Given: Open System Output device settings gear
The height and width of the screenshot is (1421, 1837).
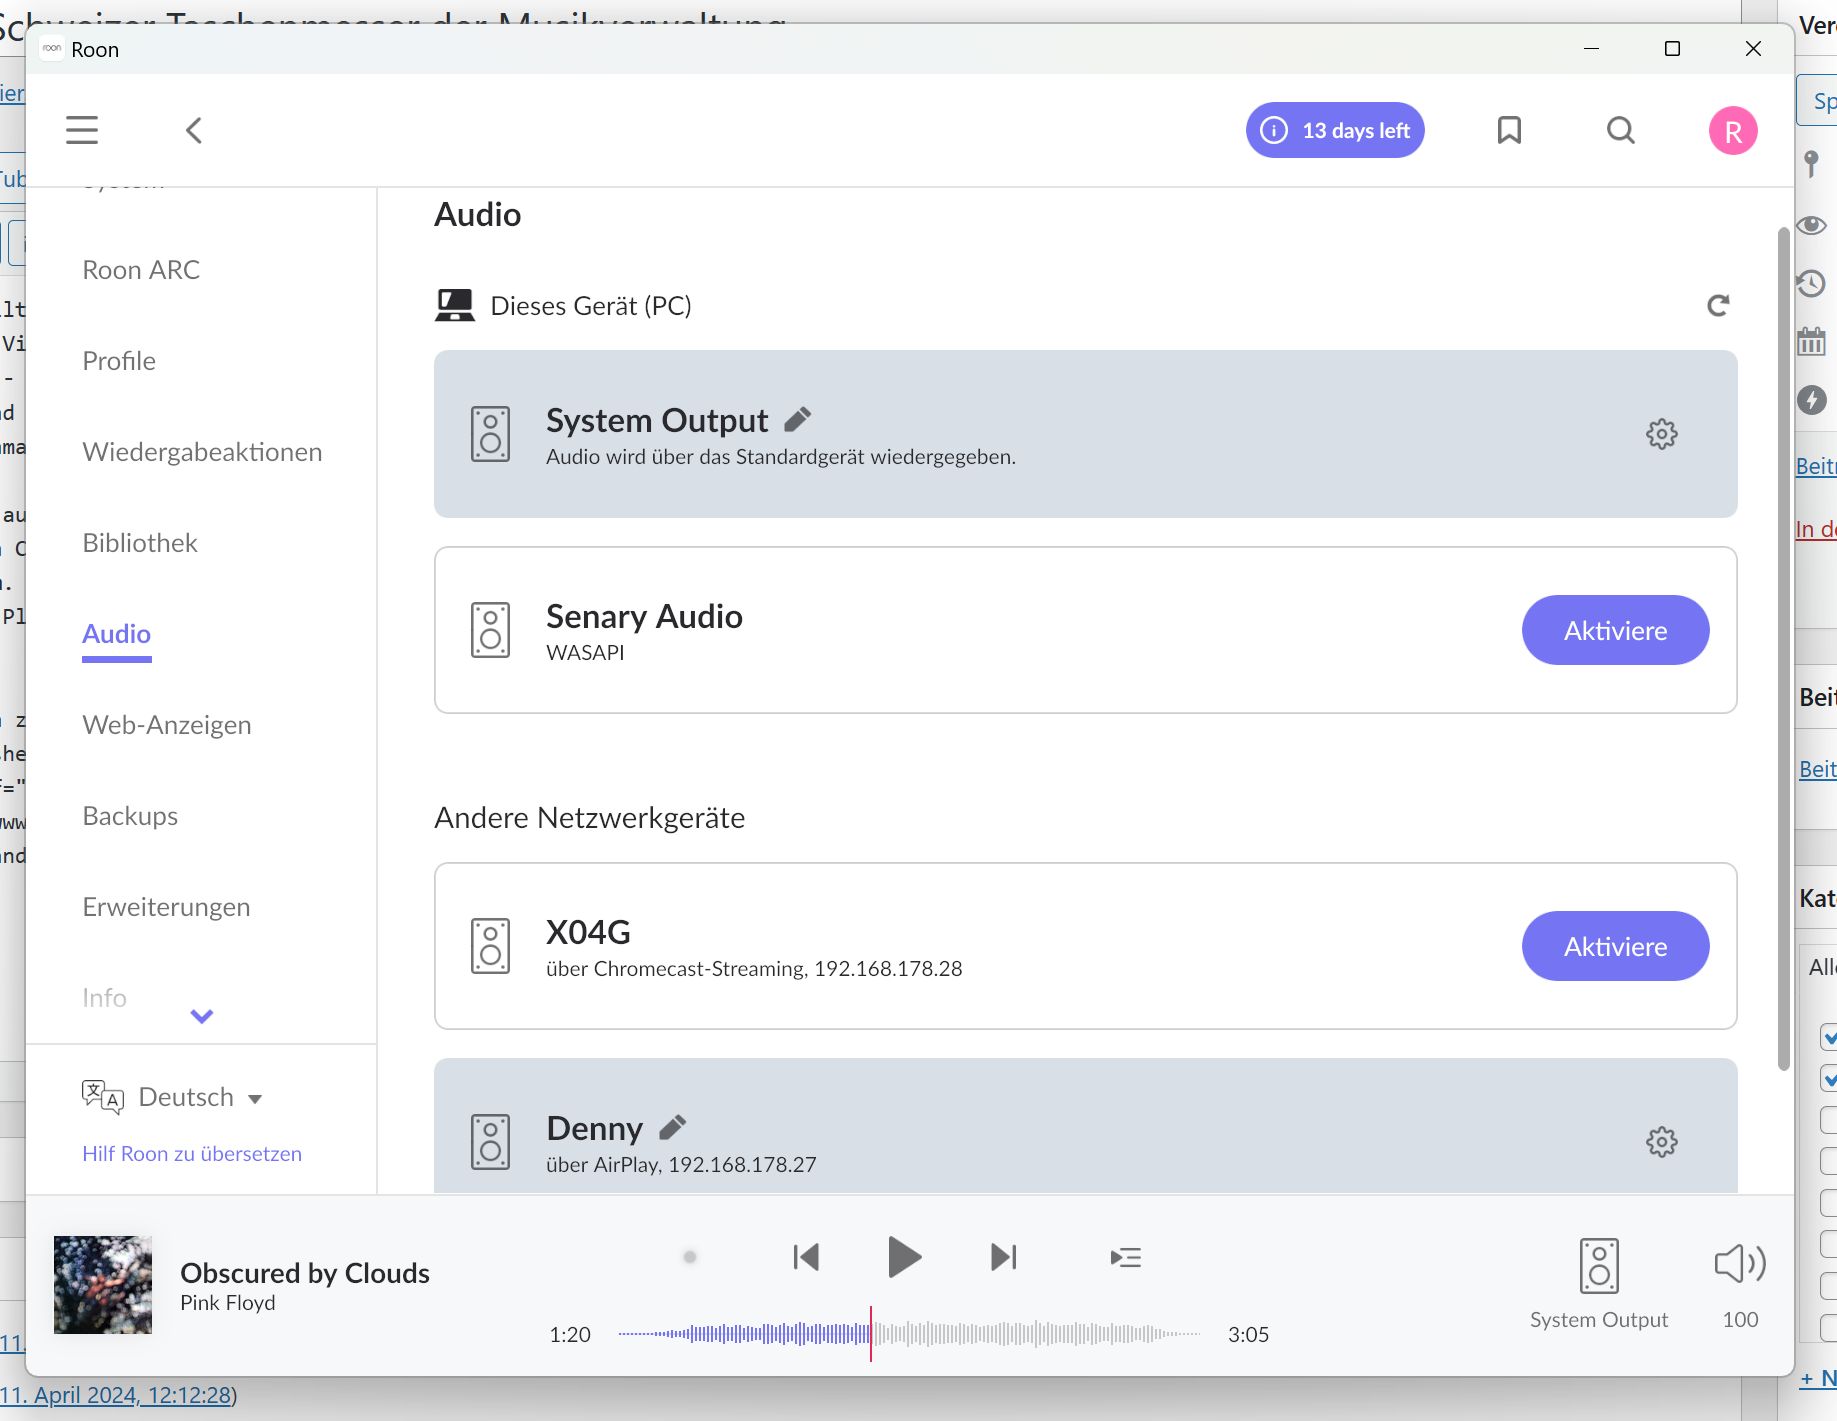Looking at the screenshot, I should tap(1662, 434).
